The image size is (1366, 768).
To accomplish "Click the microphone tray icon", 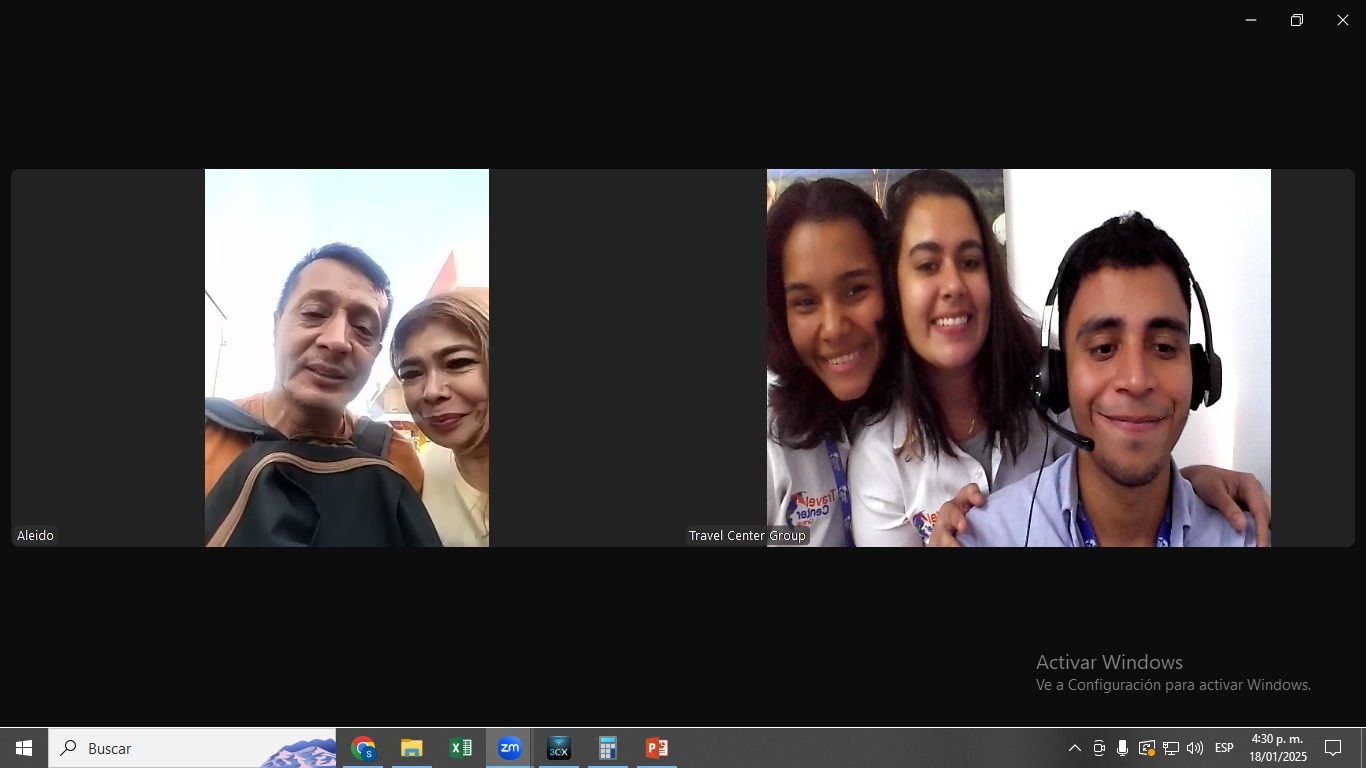I will (x=1122, y=748).
